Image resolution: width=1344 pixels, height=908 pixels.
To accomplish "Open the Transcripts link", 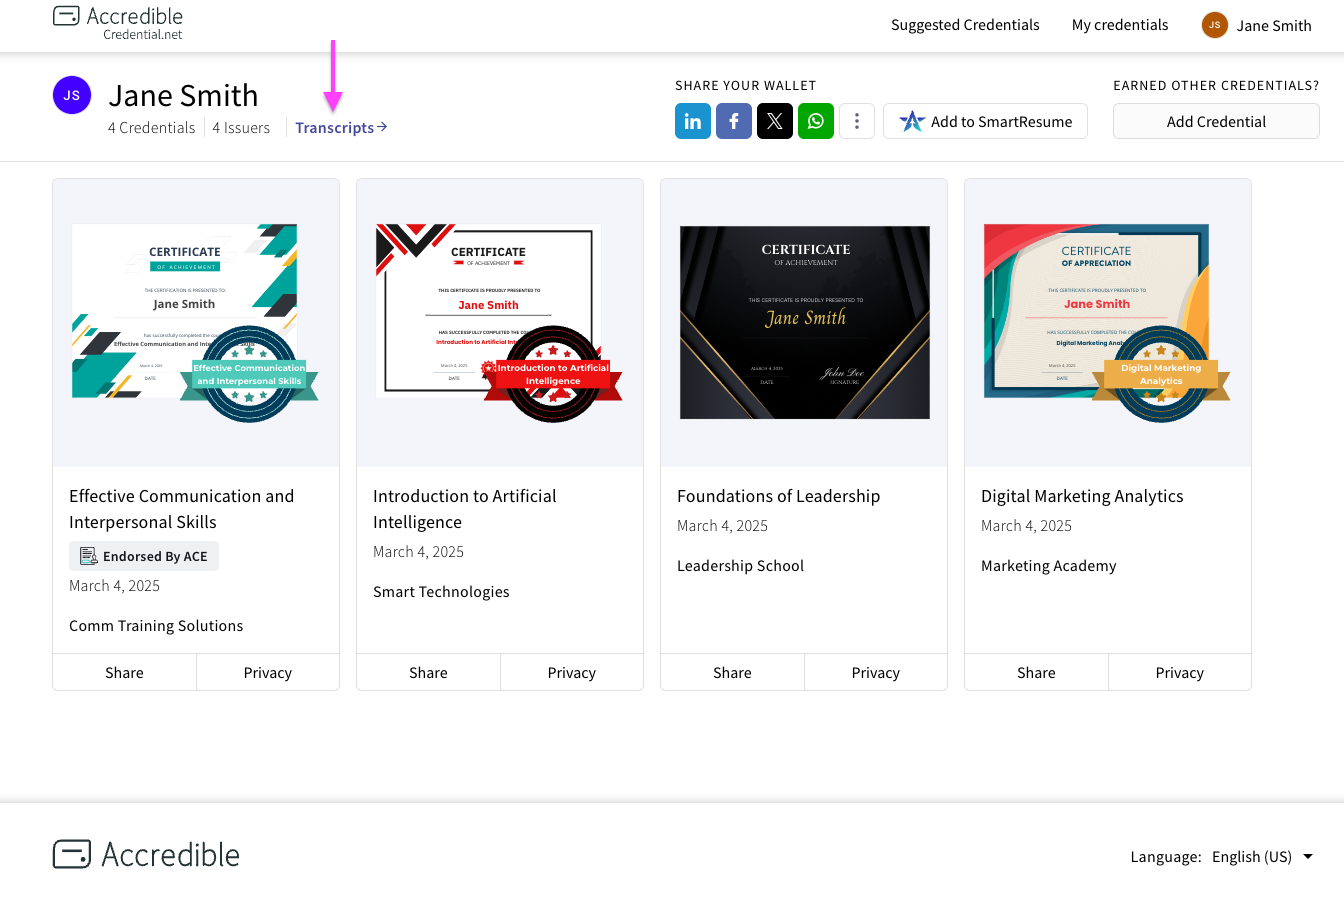I will pos(341,128).
